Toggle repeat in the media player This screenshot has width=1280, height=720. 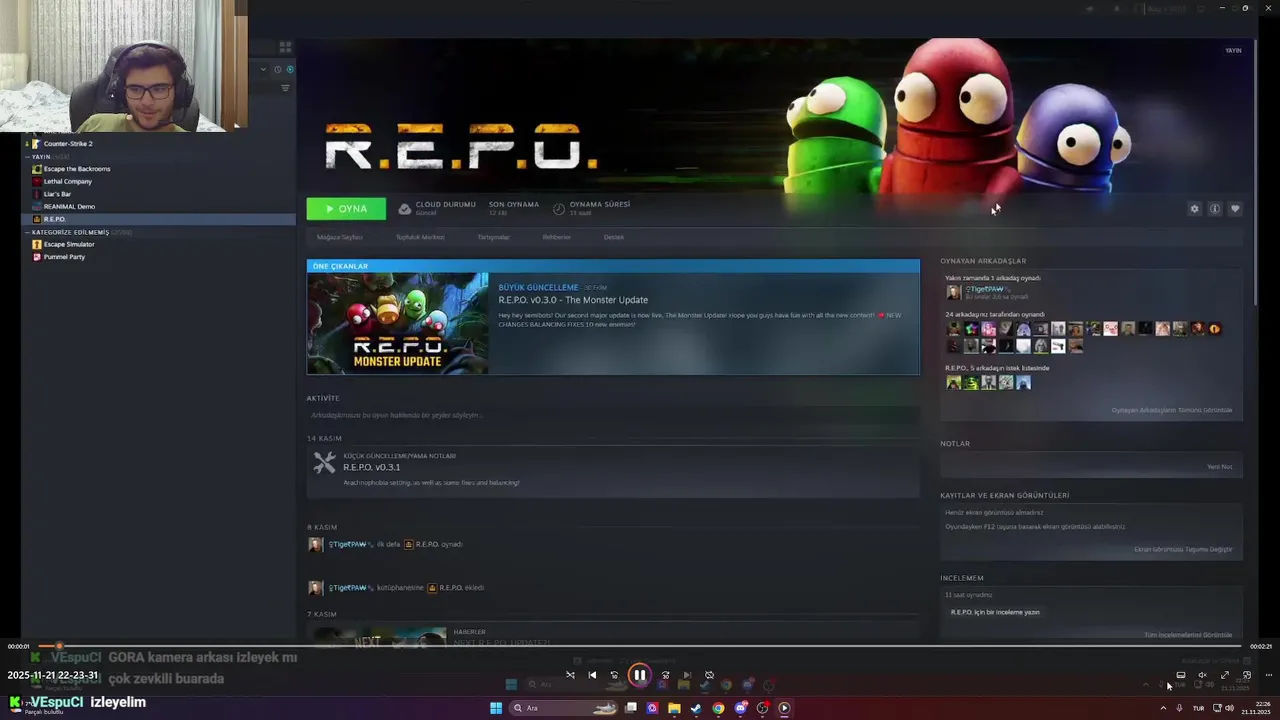[x=709, y=675]
